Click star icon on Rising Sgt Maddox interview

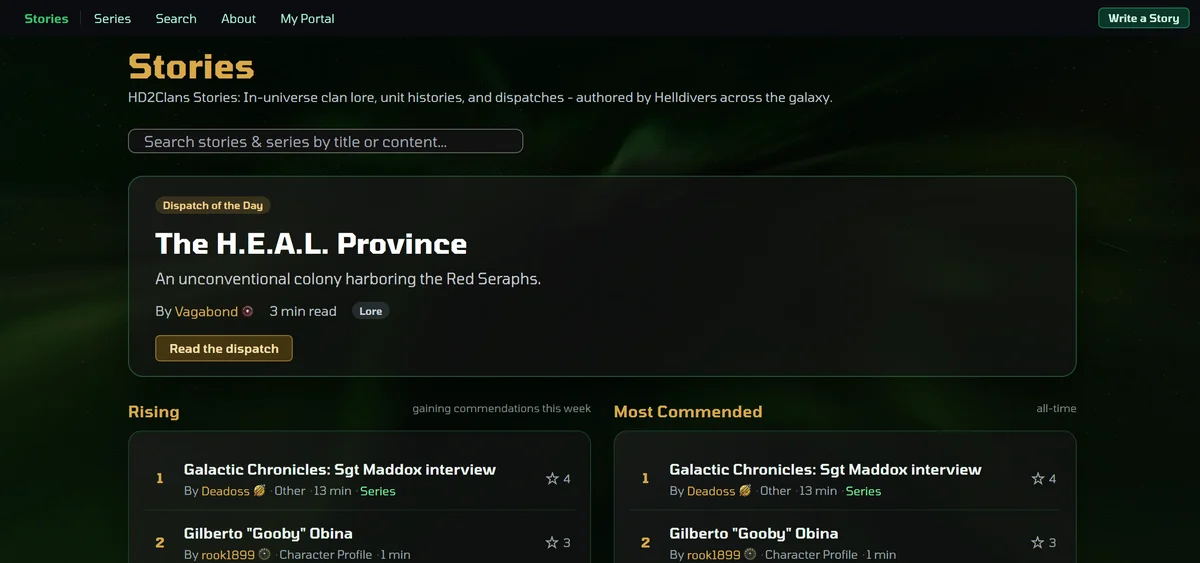(552, 479)
